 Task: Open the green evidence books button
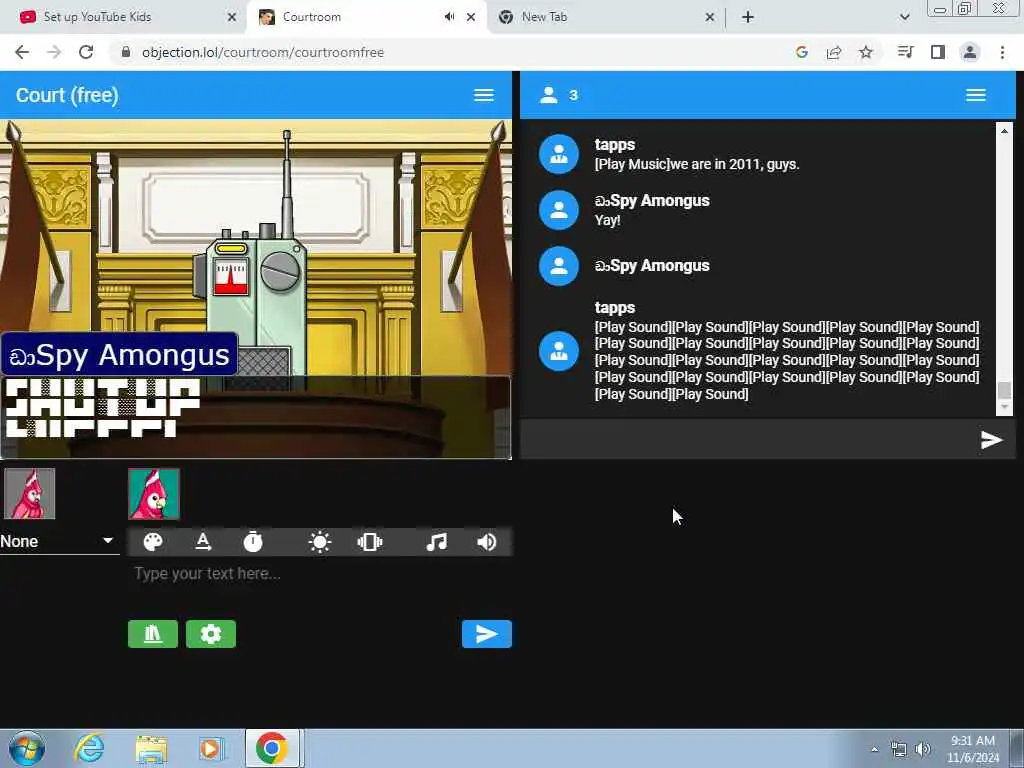click(153, 634)
